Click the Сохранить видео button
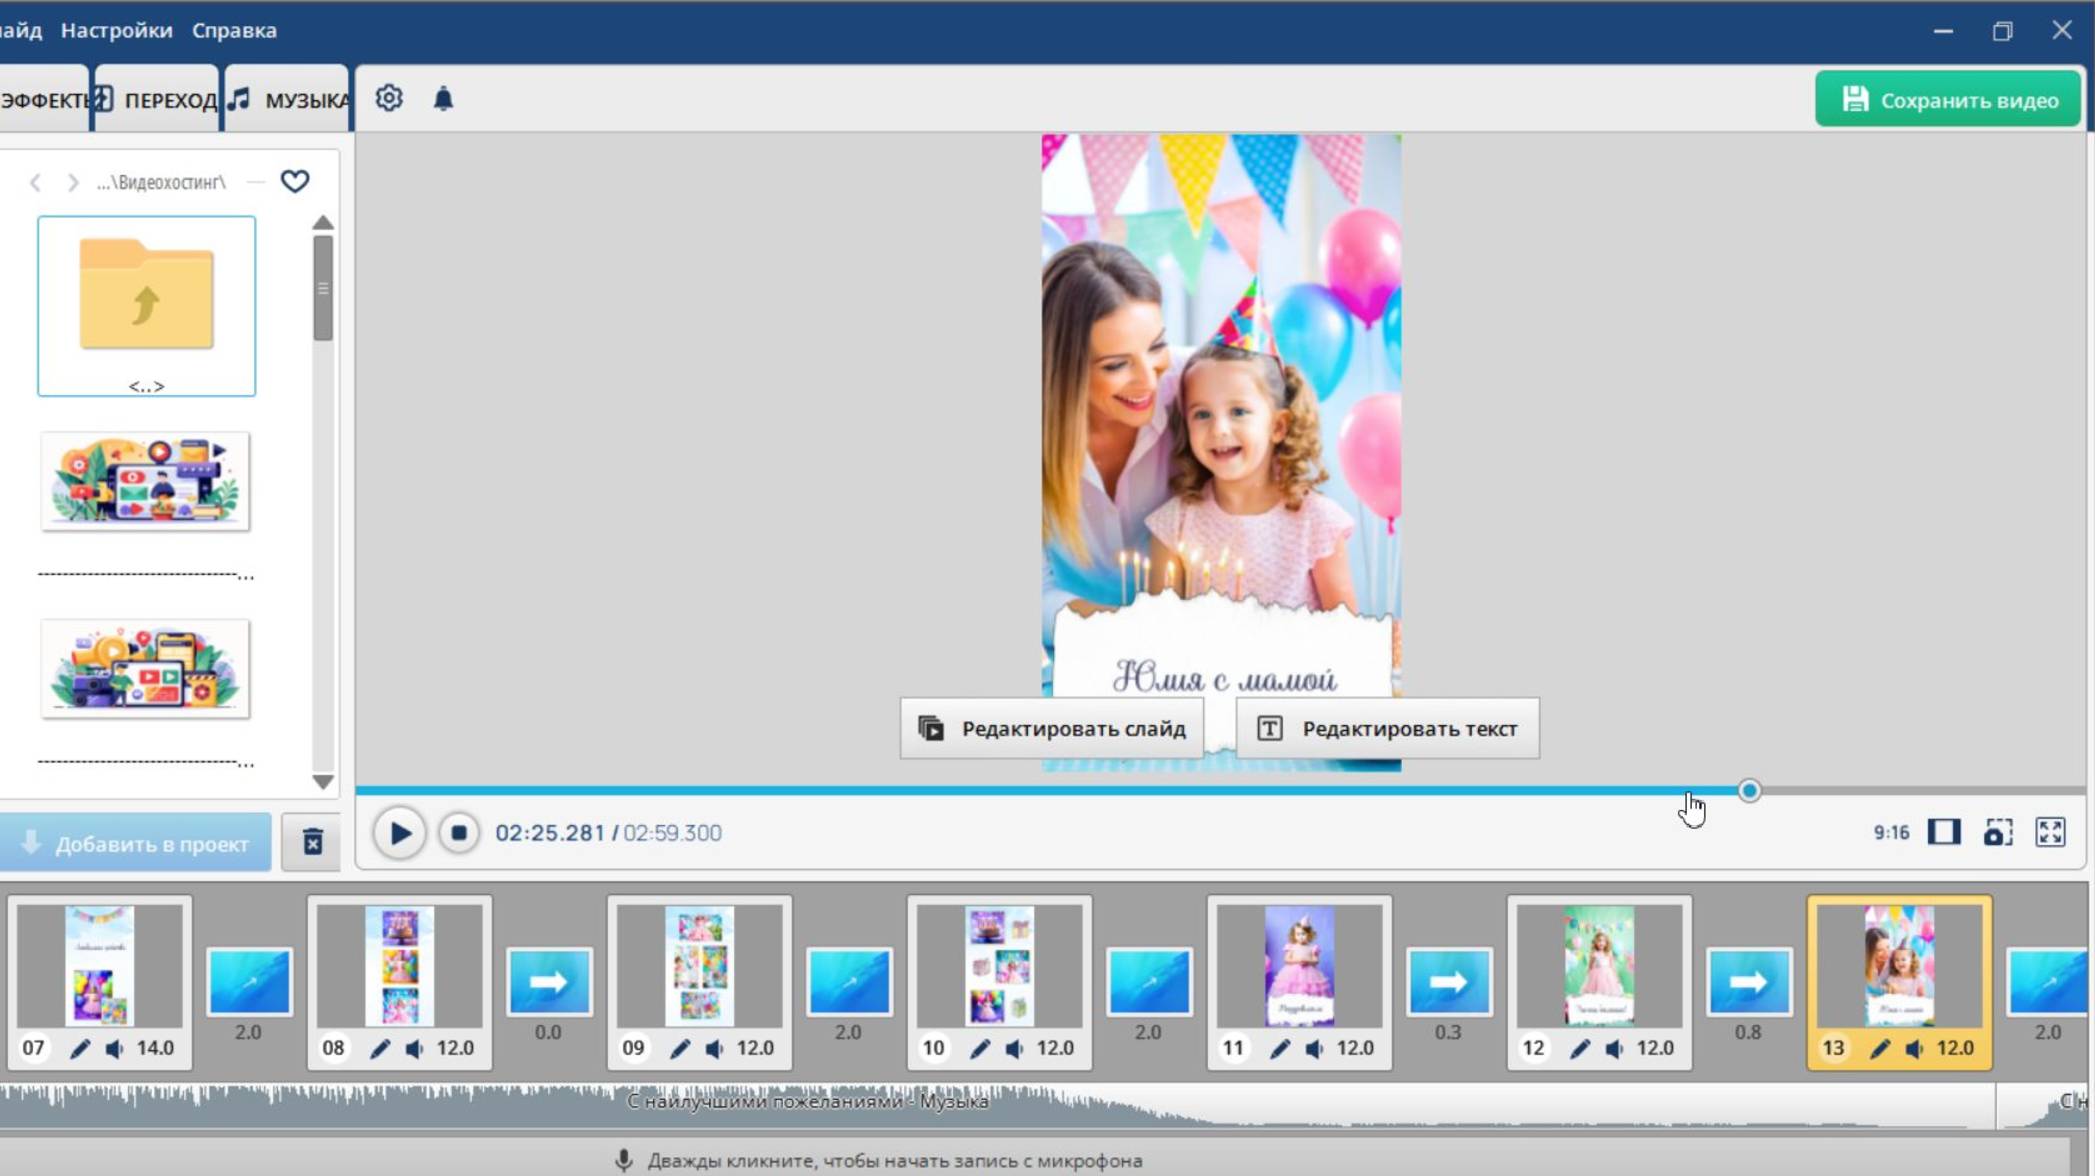This screenshot has height=1176, width=2095. click(1948, 97)
